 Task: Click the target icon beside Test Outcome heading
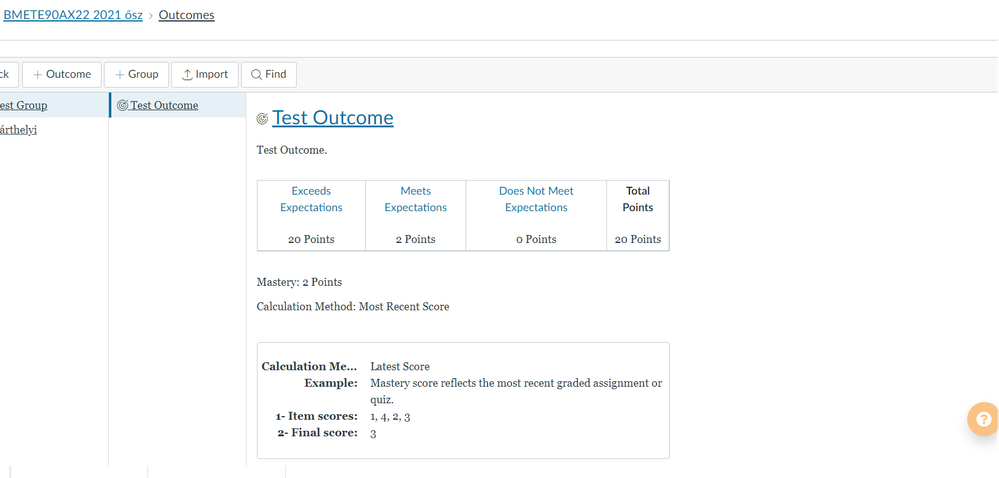pos(262,119)
